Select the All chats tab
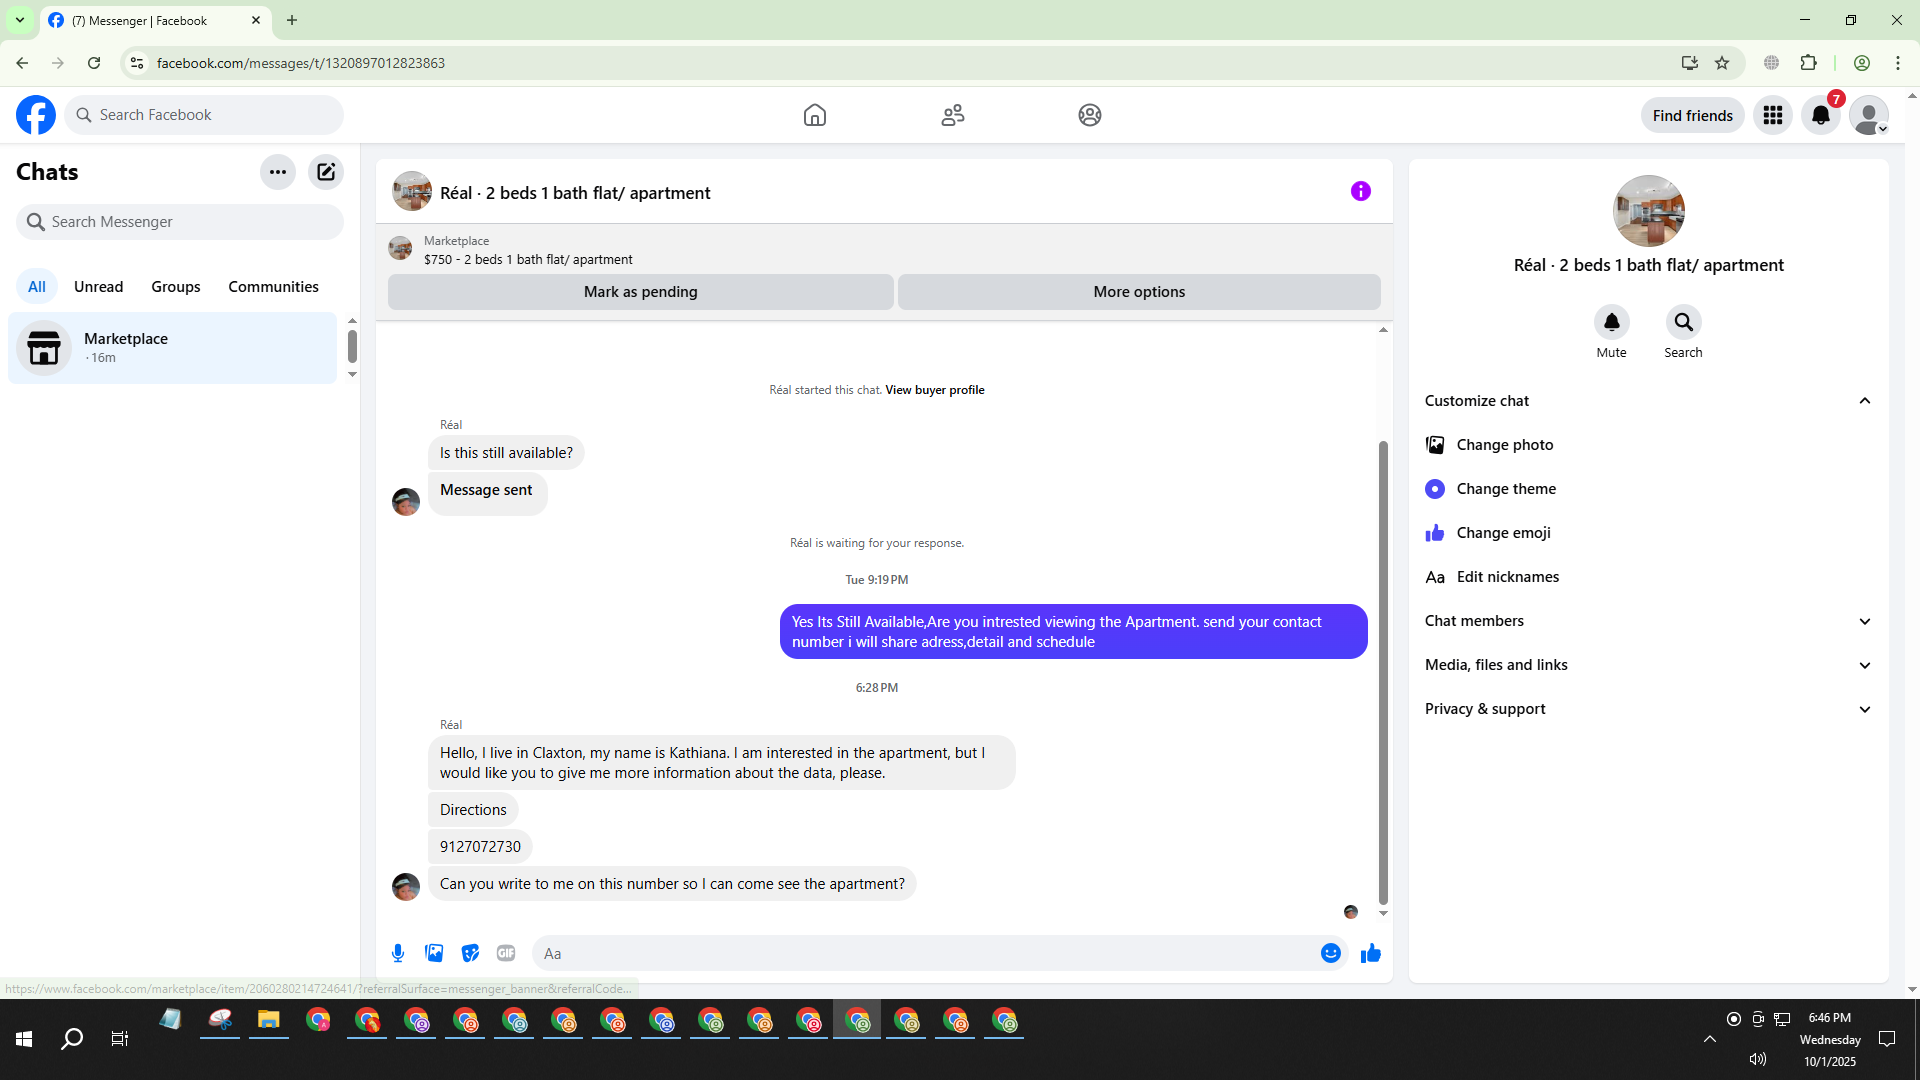This screenshot has width=1920, height=1080. point(37,287)
